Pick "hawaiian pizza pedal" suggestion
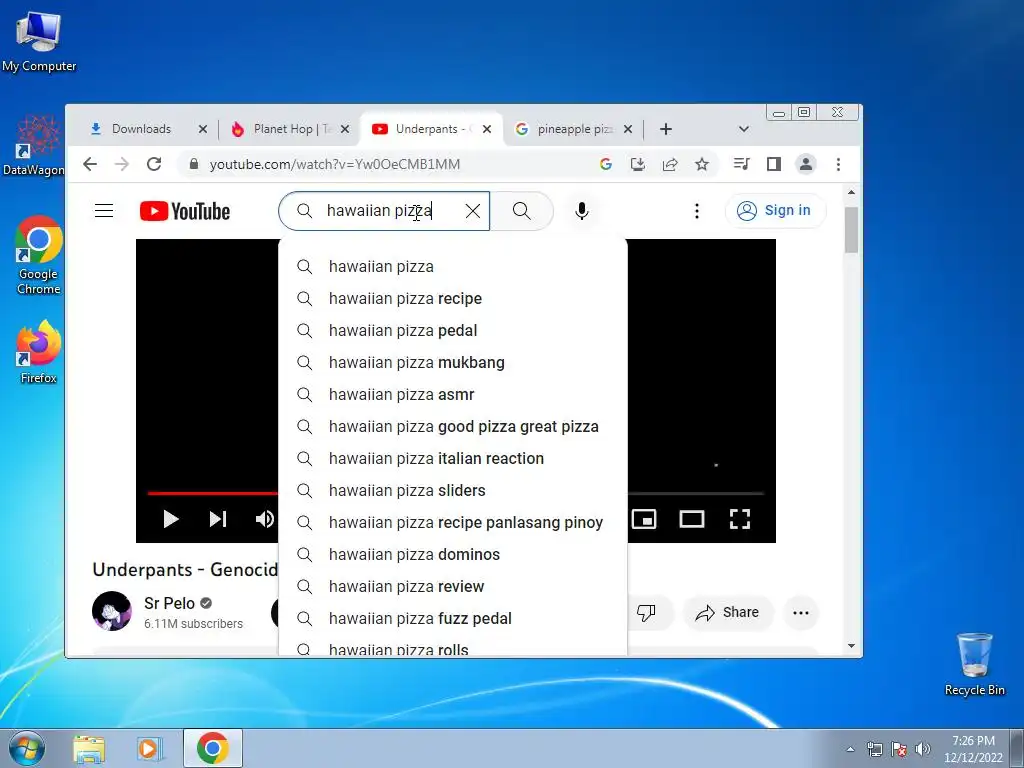The width and height of the screenshot is (1024, 768). [453, 330]
